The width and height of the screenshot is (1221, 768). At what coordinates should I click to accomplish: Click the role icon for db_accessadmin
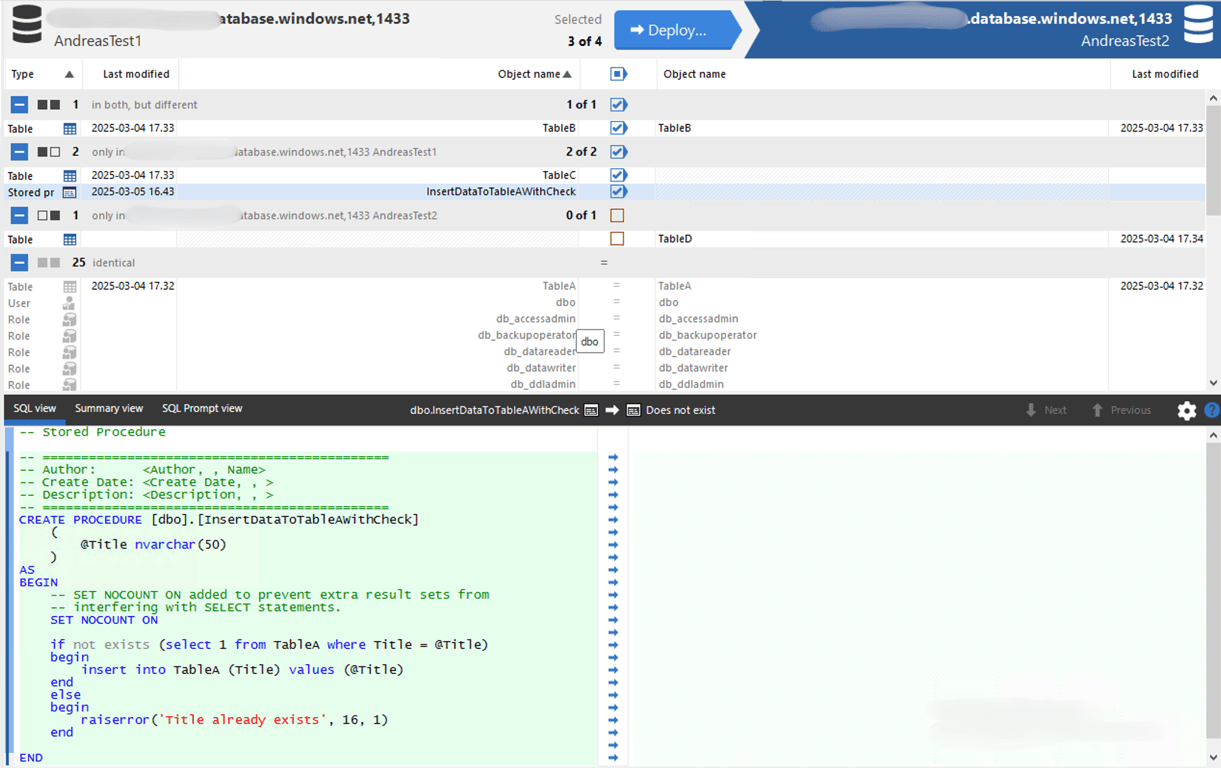tap(69, 319)
